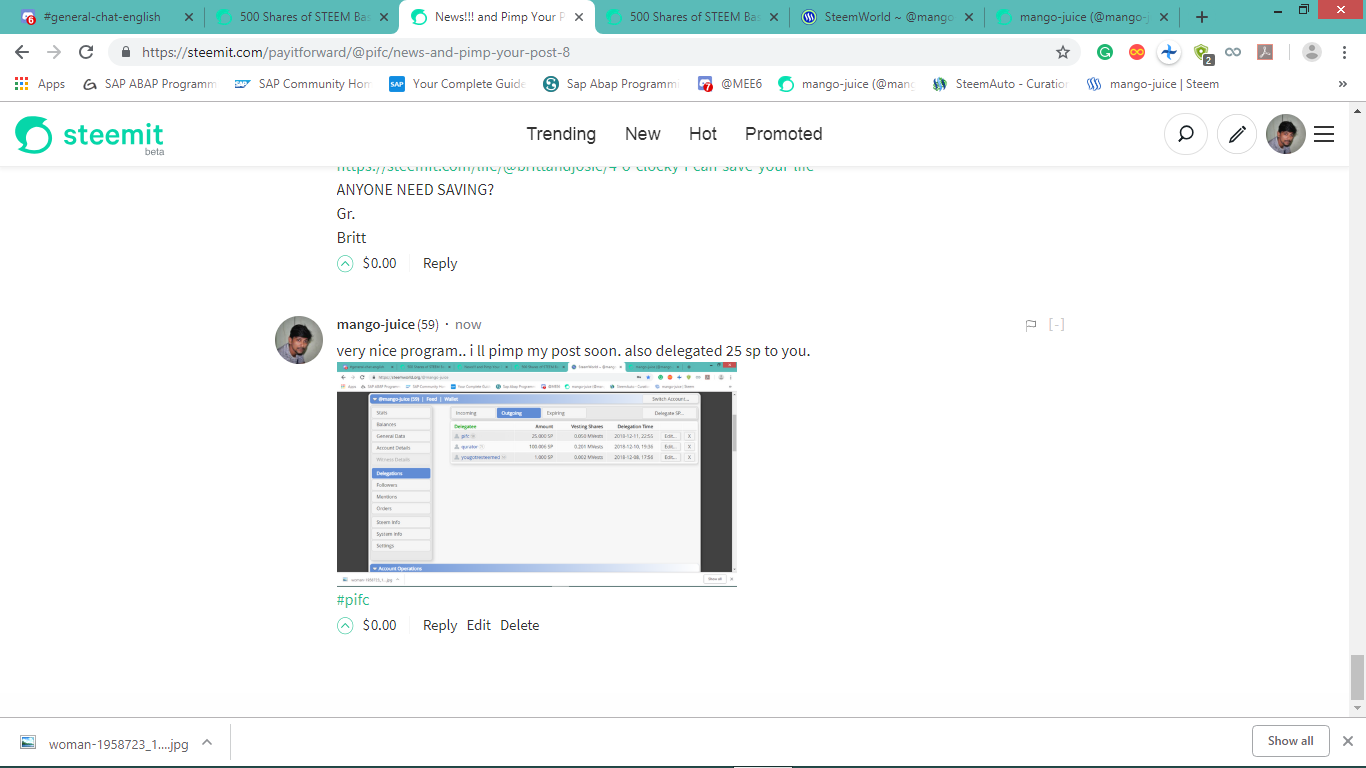
Task: Switch to the mango-juice (@mango-j tab
Action: pyautogui.click(x=1081, y=17)
